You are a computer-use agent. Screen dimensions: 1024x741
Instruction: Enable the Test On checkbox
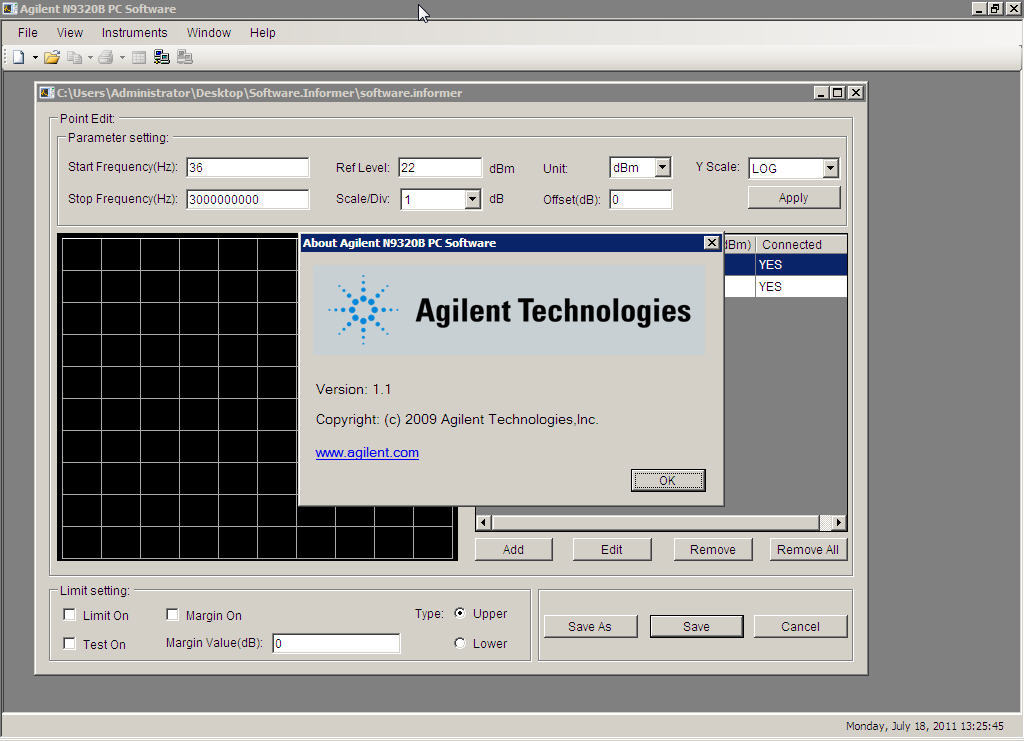coord(69,643)
